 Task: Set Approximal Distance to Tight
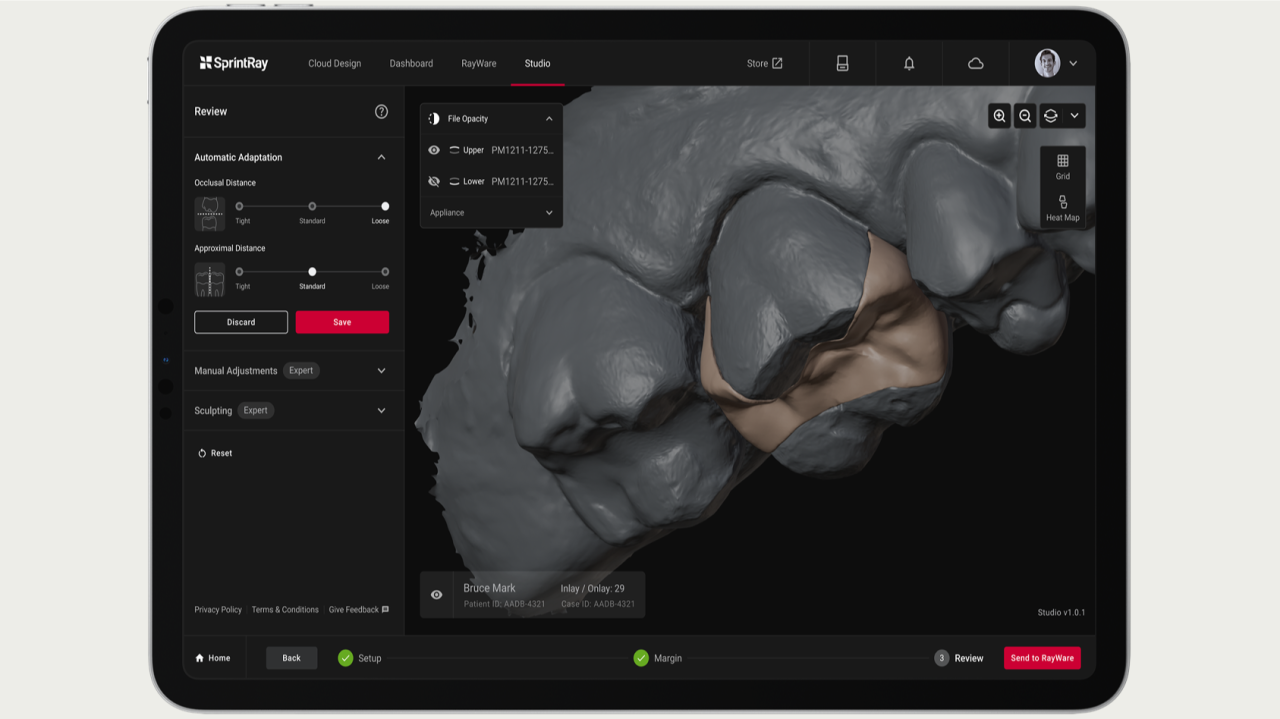tap(239, 272)
